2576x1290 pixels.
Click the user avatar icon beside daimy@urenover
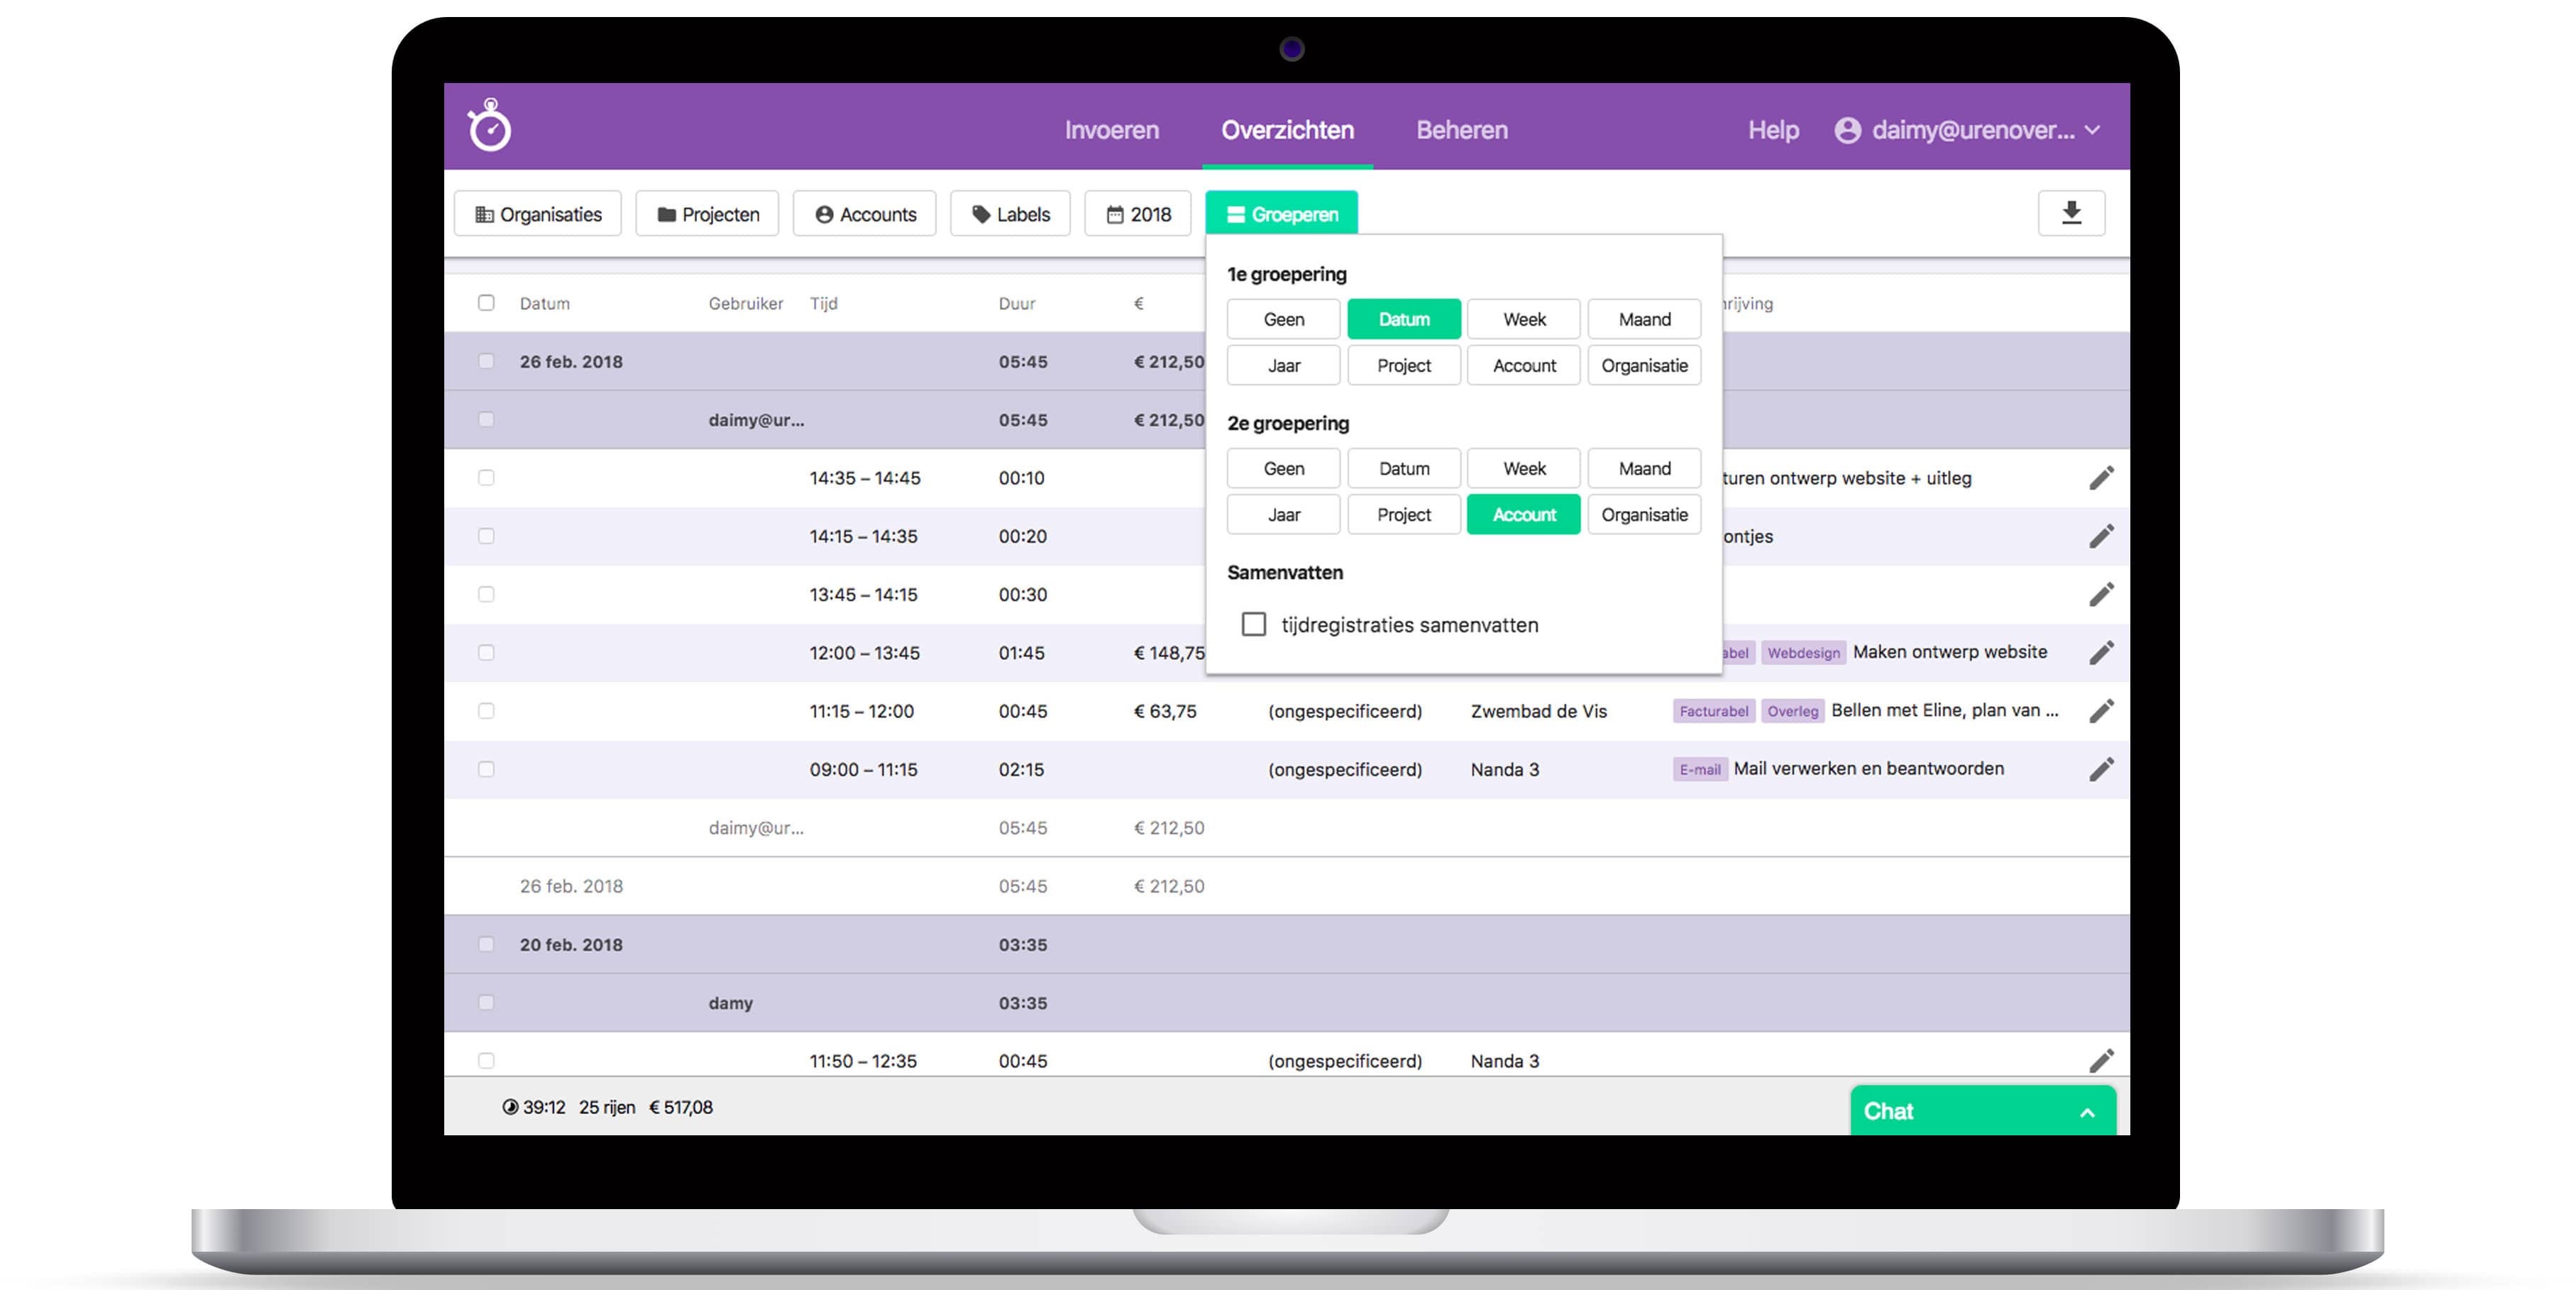[x=1847, y=130]
